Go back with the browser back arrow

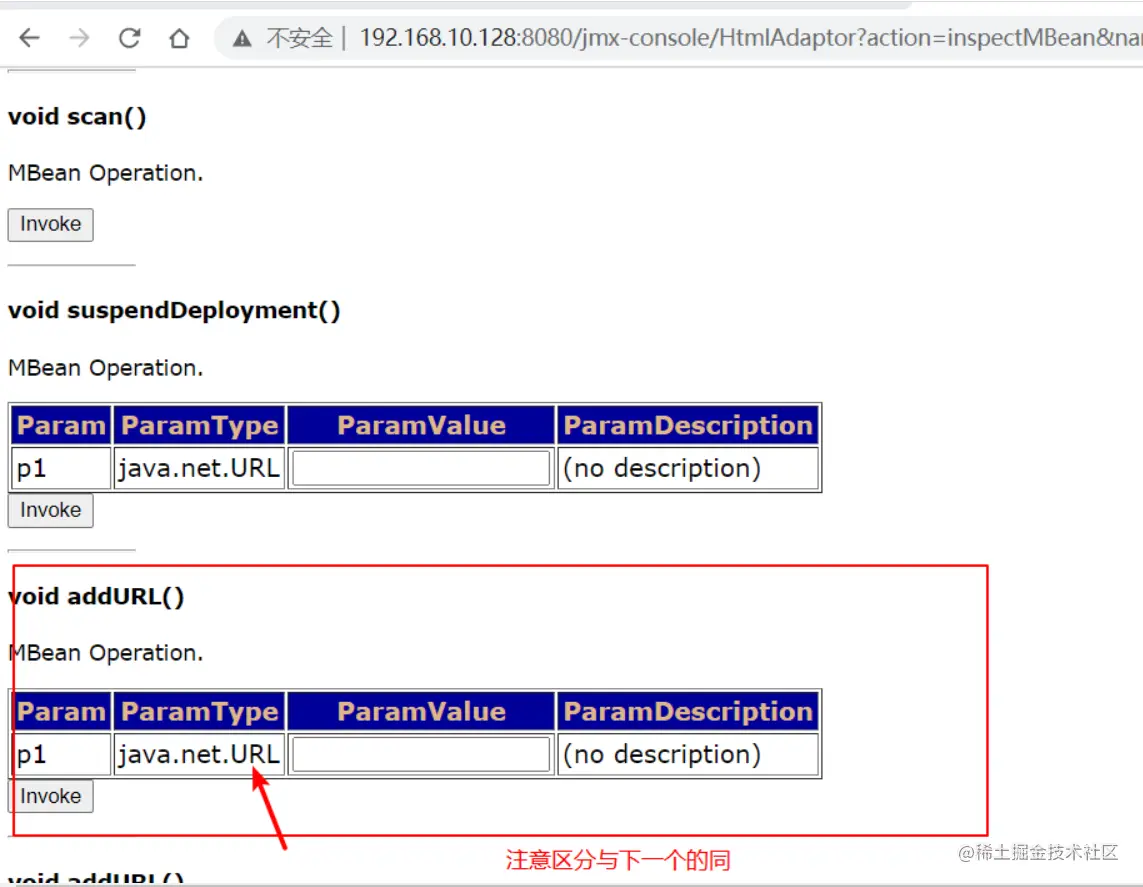[x=29, y=37]
